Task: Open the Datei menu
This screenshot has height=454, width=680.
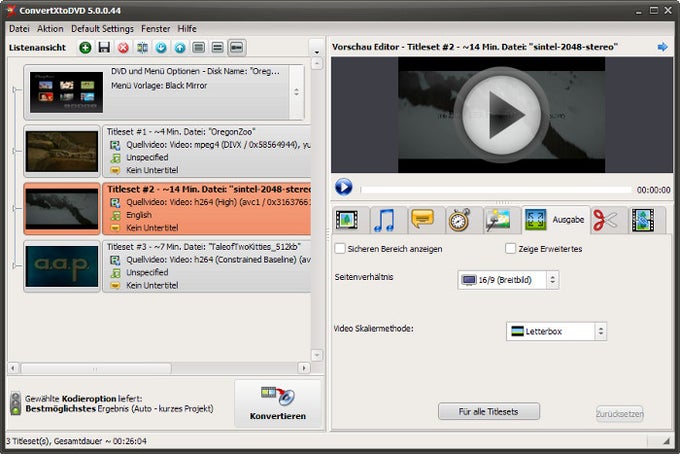Action: coord(20,29)
